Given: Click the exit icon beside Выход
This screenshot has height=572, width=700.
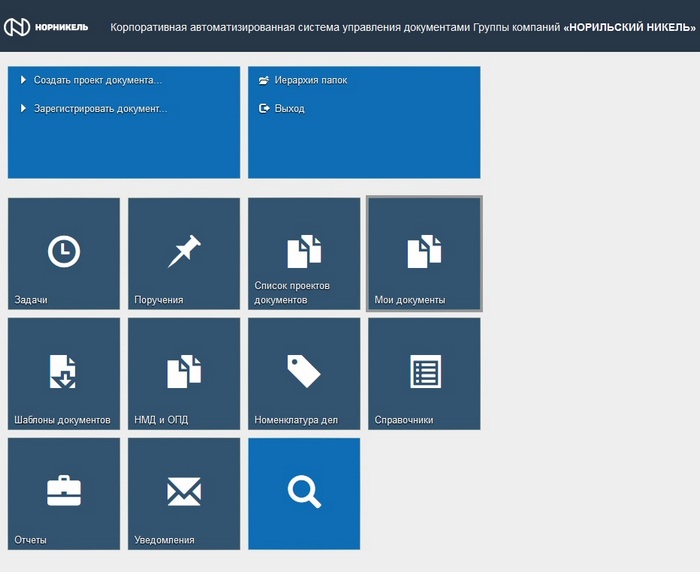Looking at the screenshot, I should 264,109.
